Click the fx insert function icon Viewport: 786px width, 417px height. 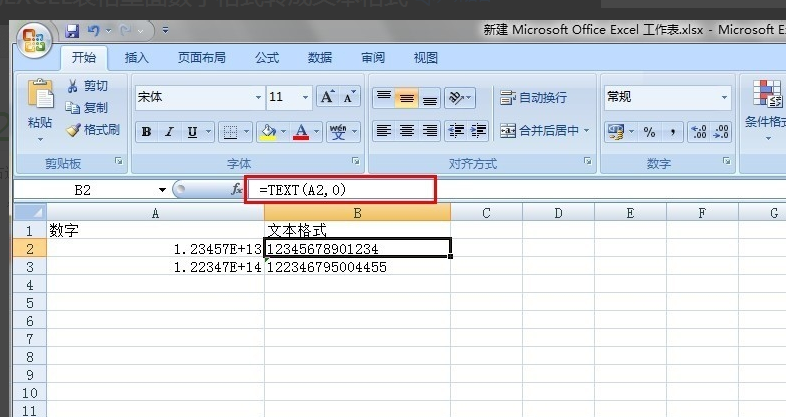pyautogui.click(x=237, y=189)
